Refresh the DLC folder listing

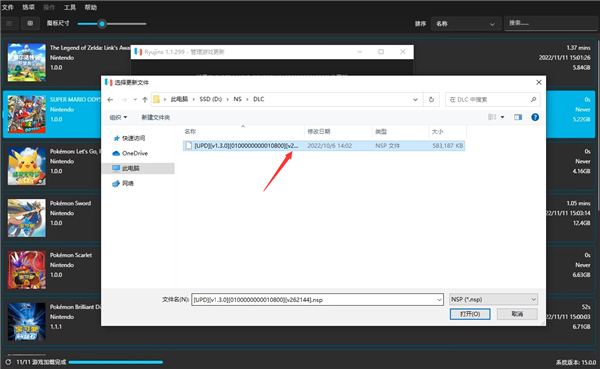431,100
